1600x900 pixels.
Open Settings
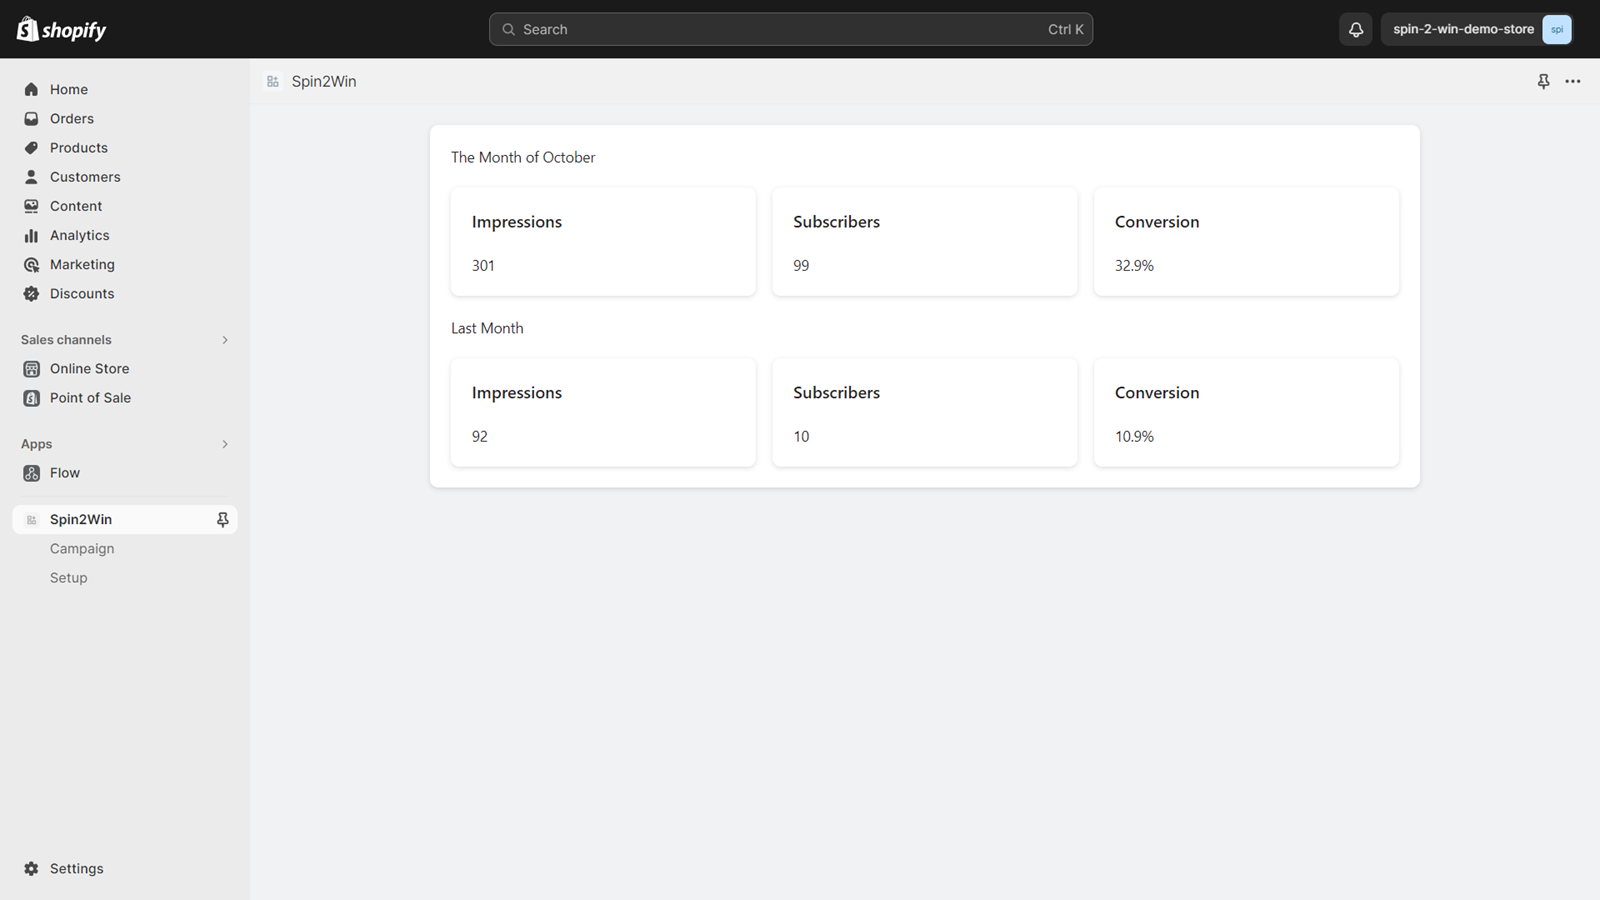[125, 868]
